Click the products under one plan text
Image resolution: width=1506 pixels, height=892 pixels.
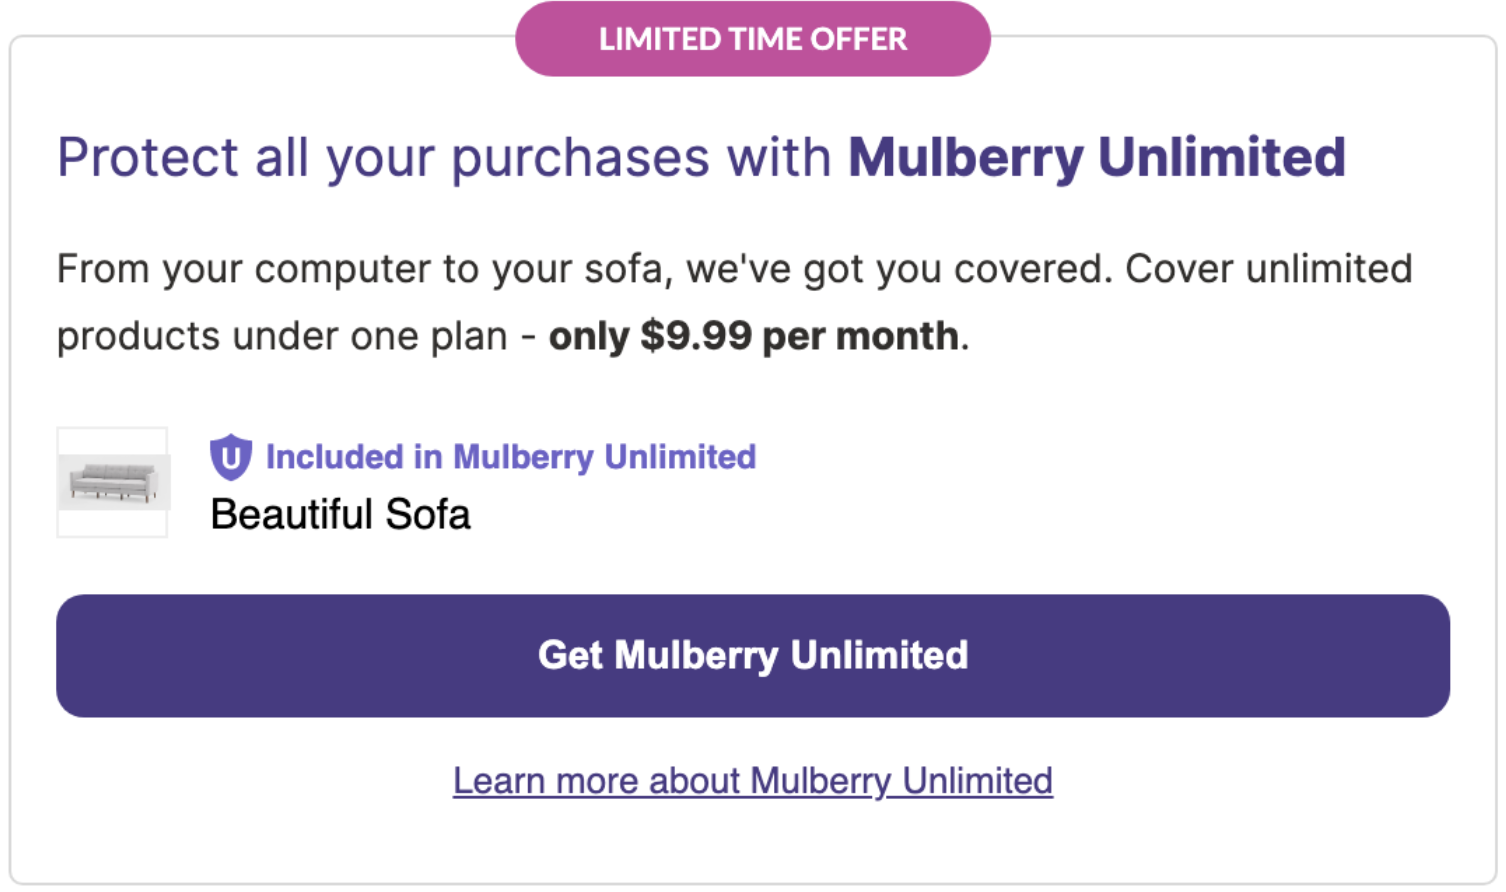point(282,336)
